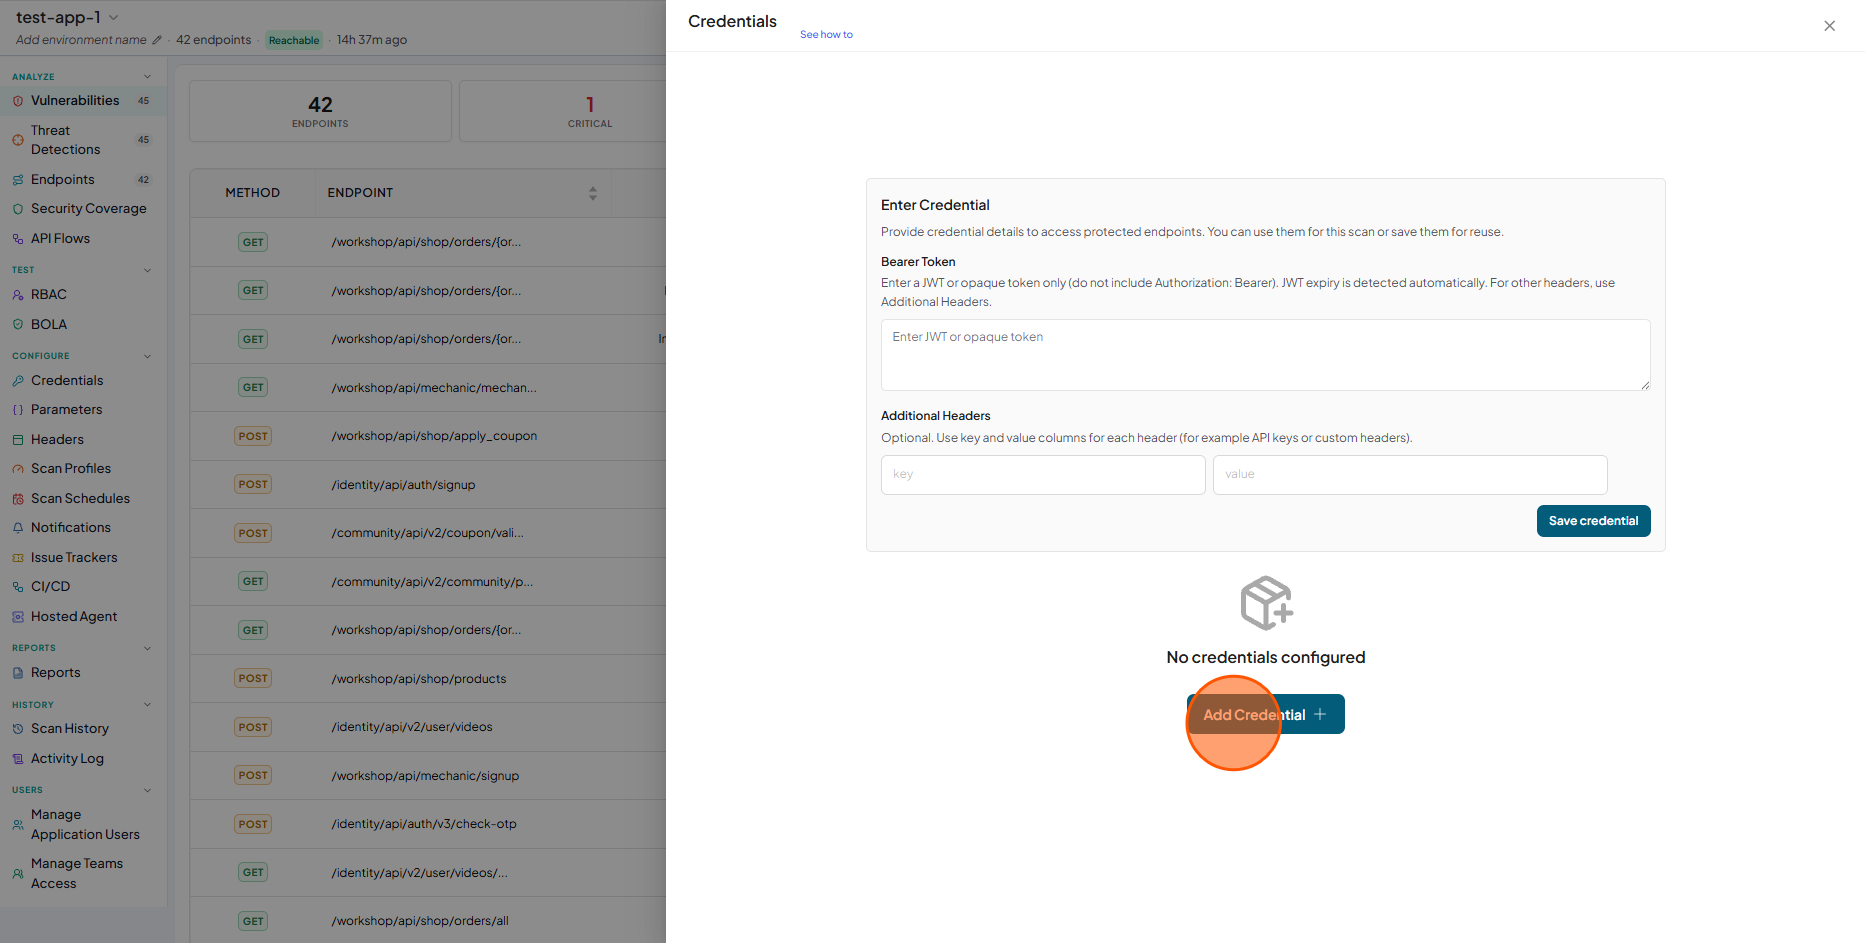Click the Security Coverage sidebar icon
The image size is (1865, 943).
(x=18, y=209)
